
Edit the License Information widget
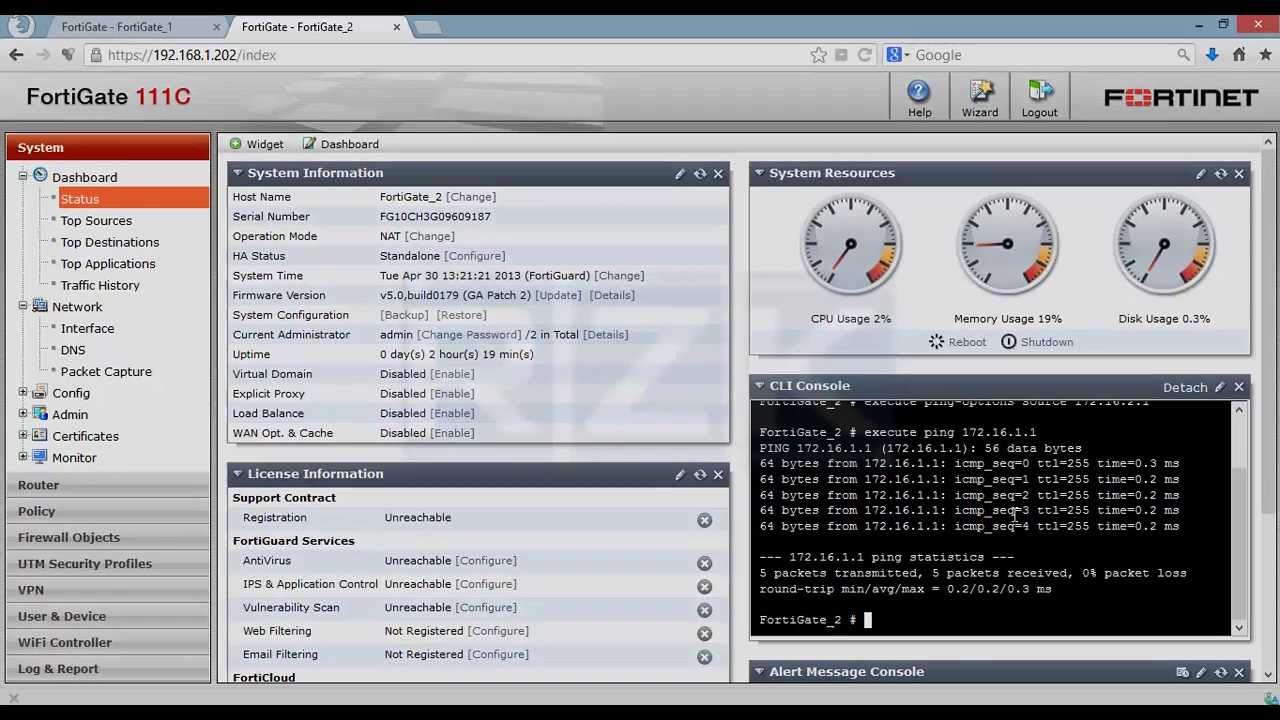[680, 475]
